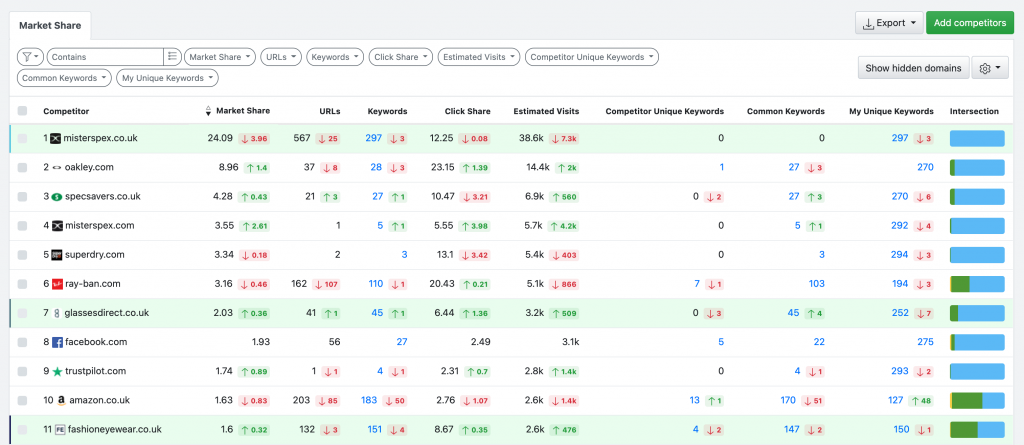
Task: Sort by the Competitor column header
Action: (x=66, y=111)
